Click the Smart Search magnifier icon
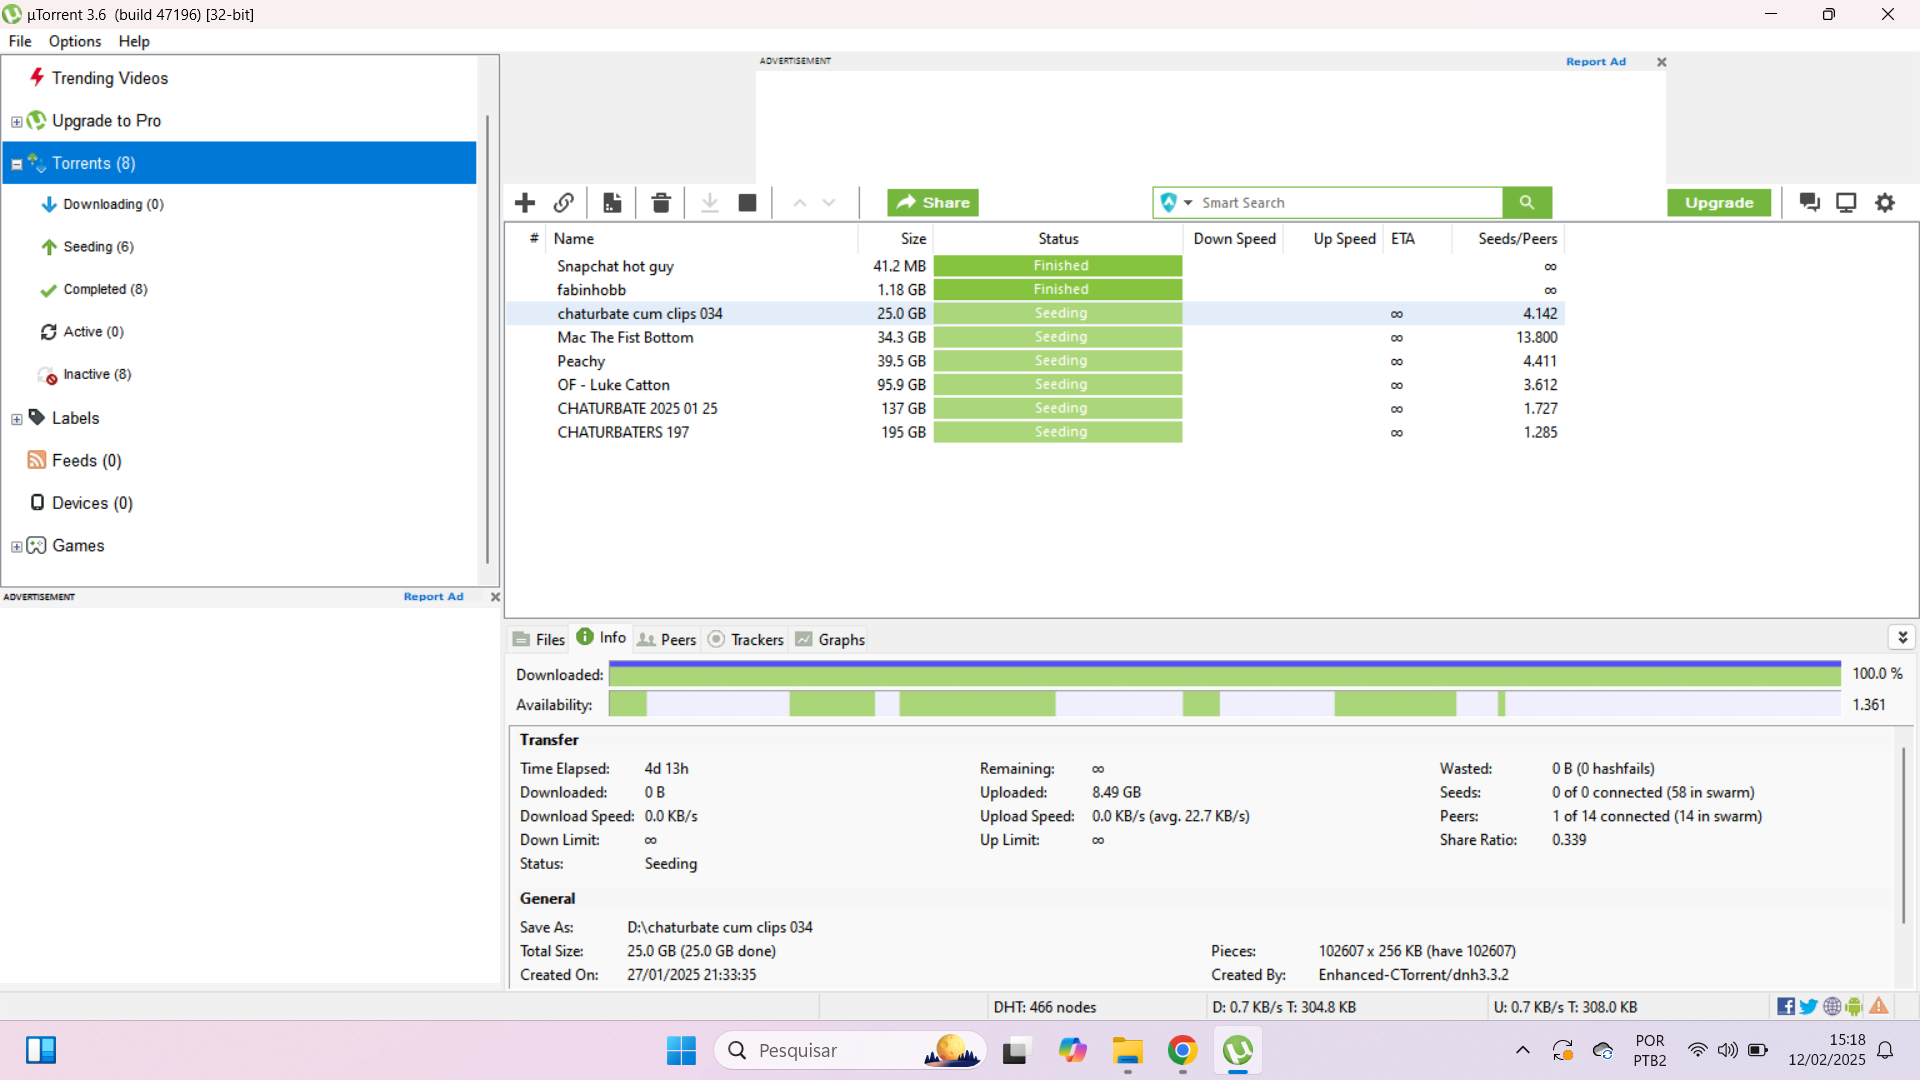 1526,202
